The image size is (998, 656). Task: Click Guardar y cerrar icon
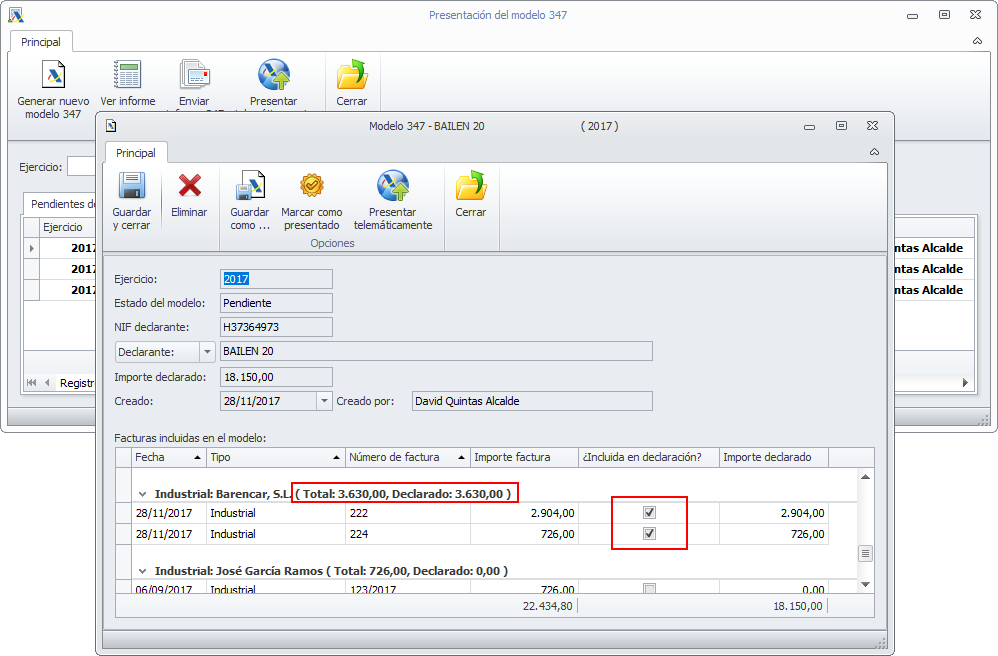click(x=132, y=187)
